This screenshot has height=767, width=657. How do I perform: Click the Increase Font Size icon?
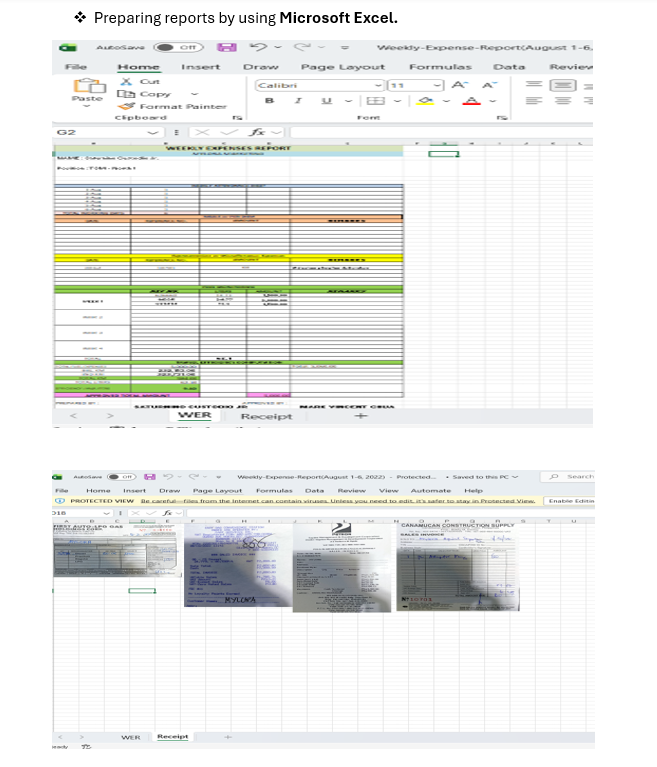[459, 85]
